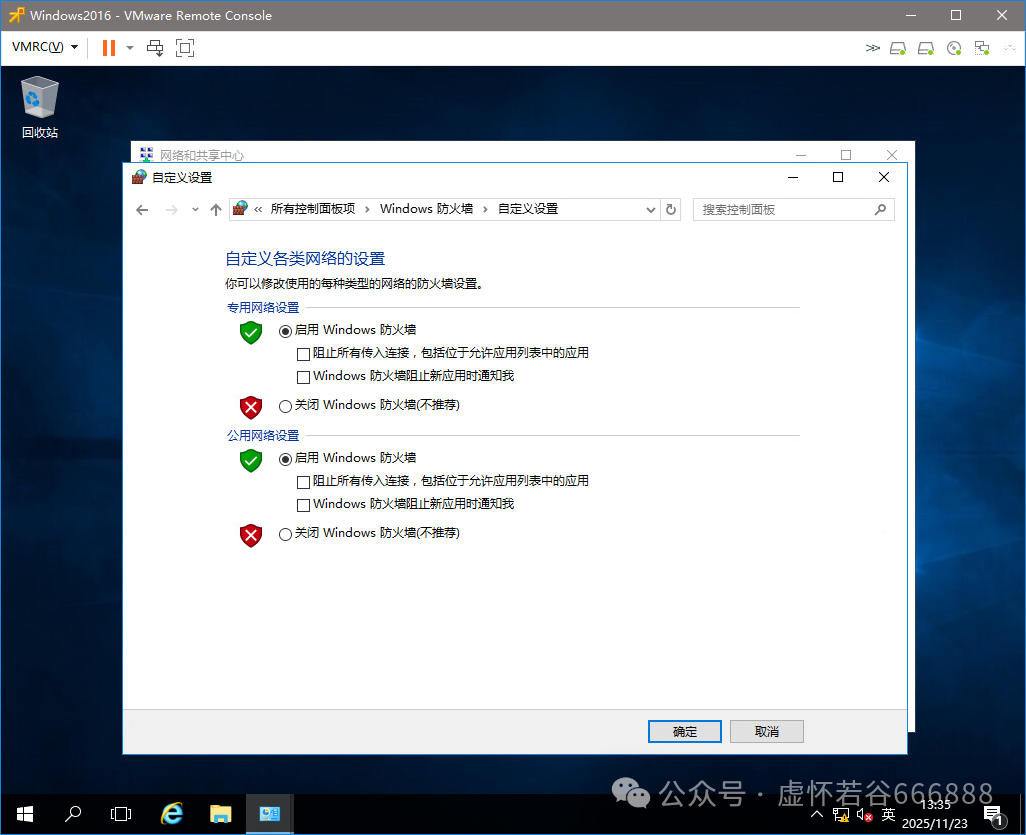Click the second hard disk device icon
The height and width of the screenshot is (835, 1026).
(926, 48)
